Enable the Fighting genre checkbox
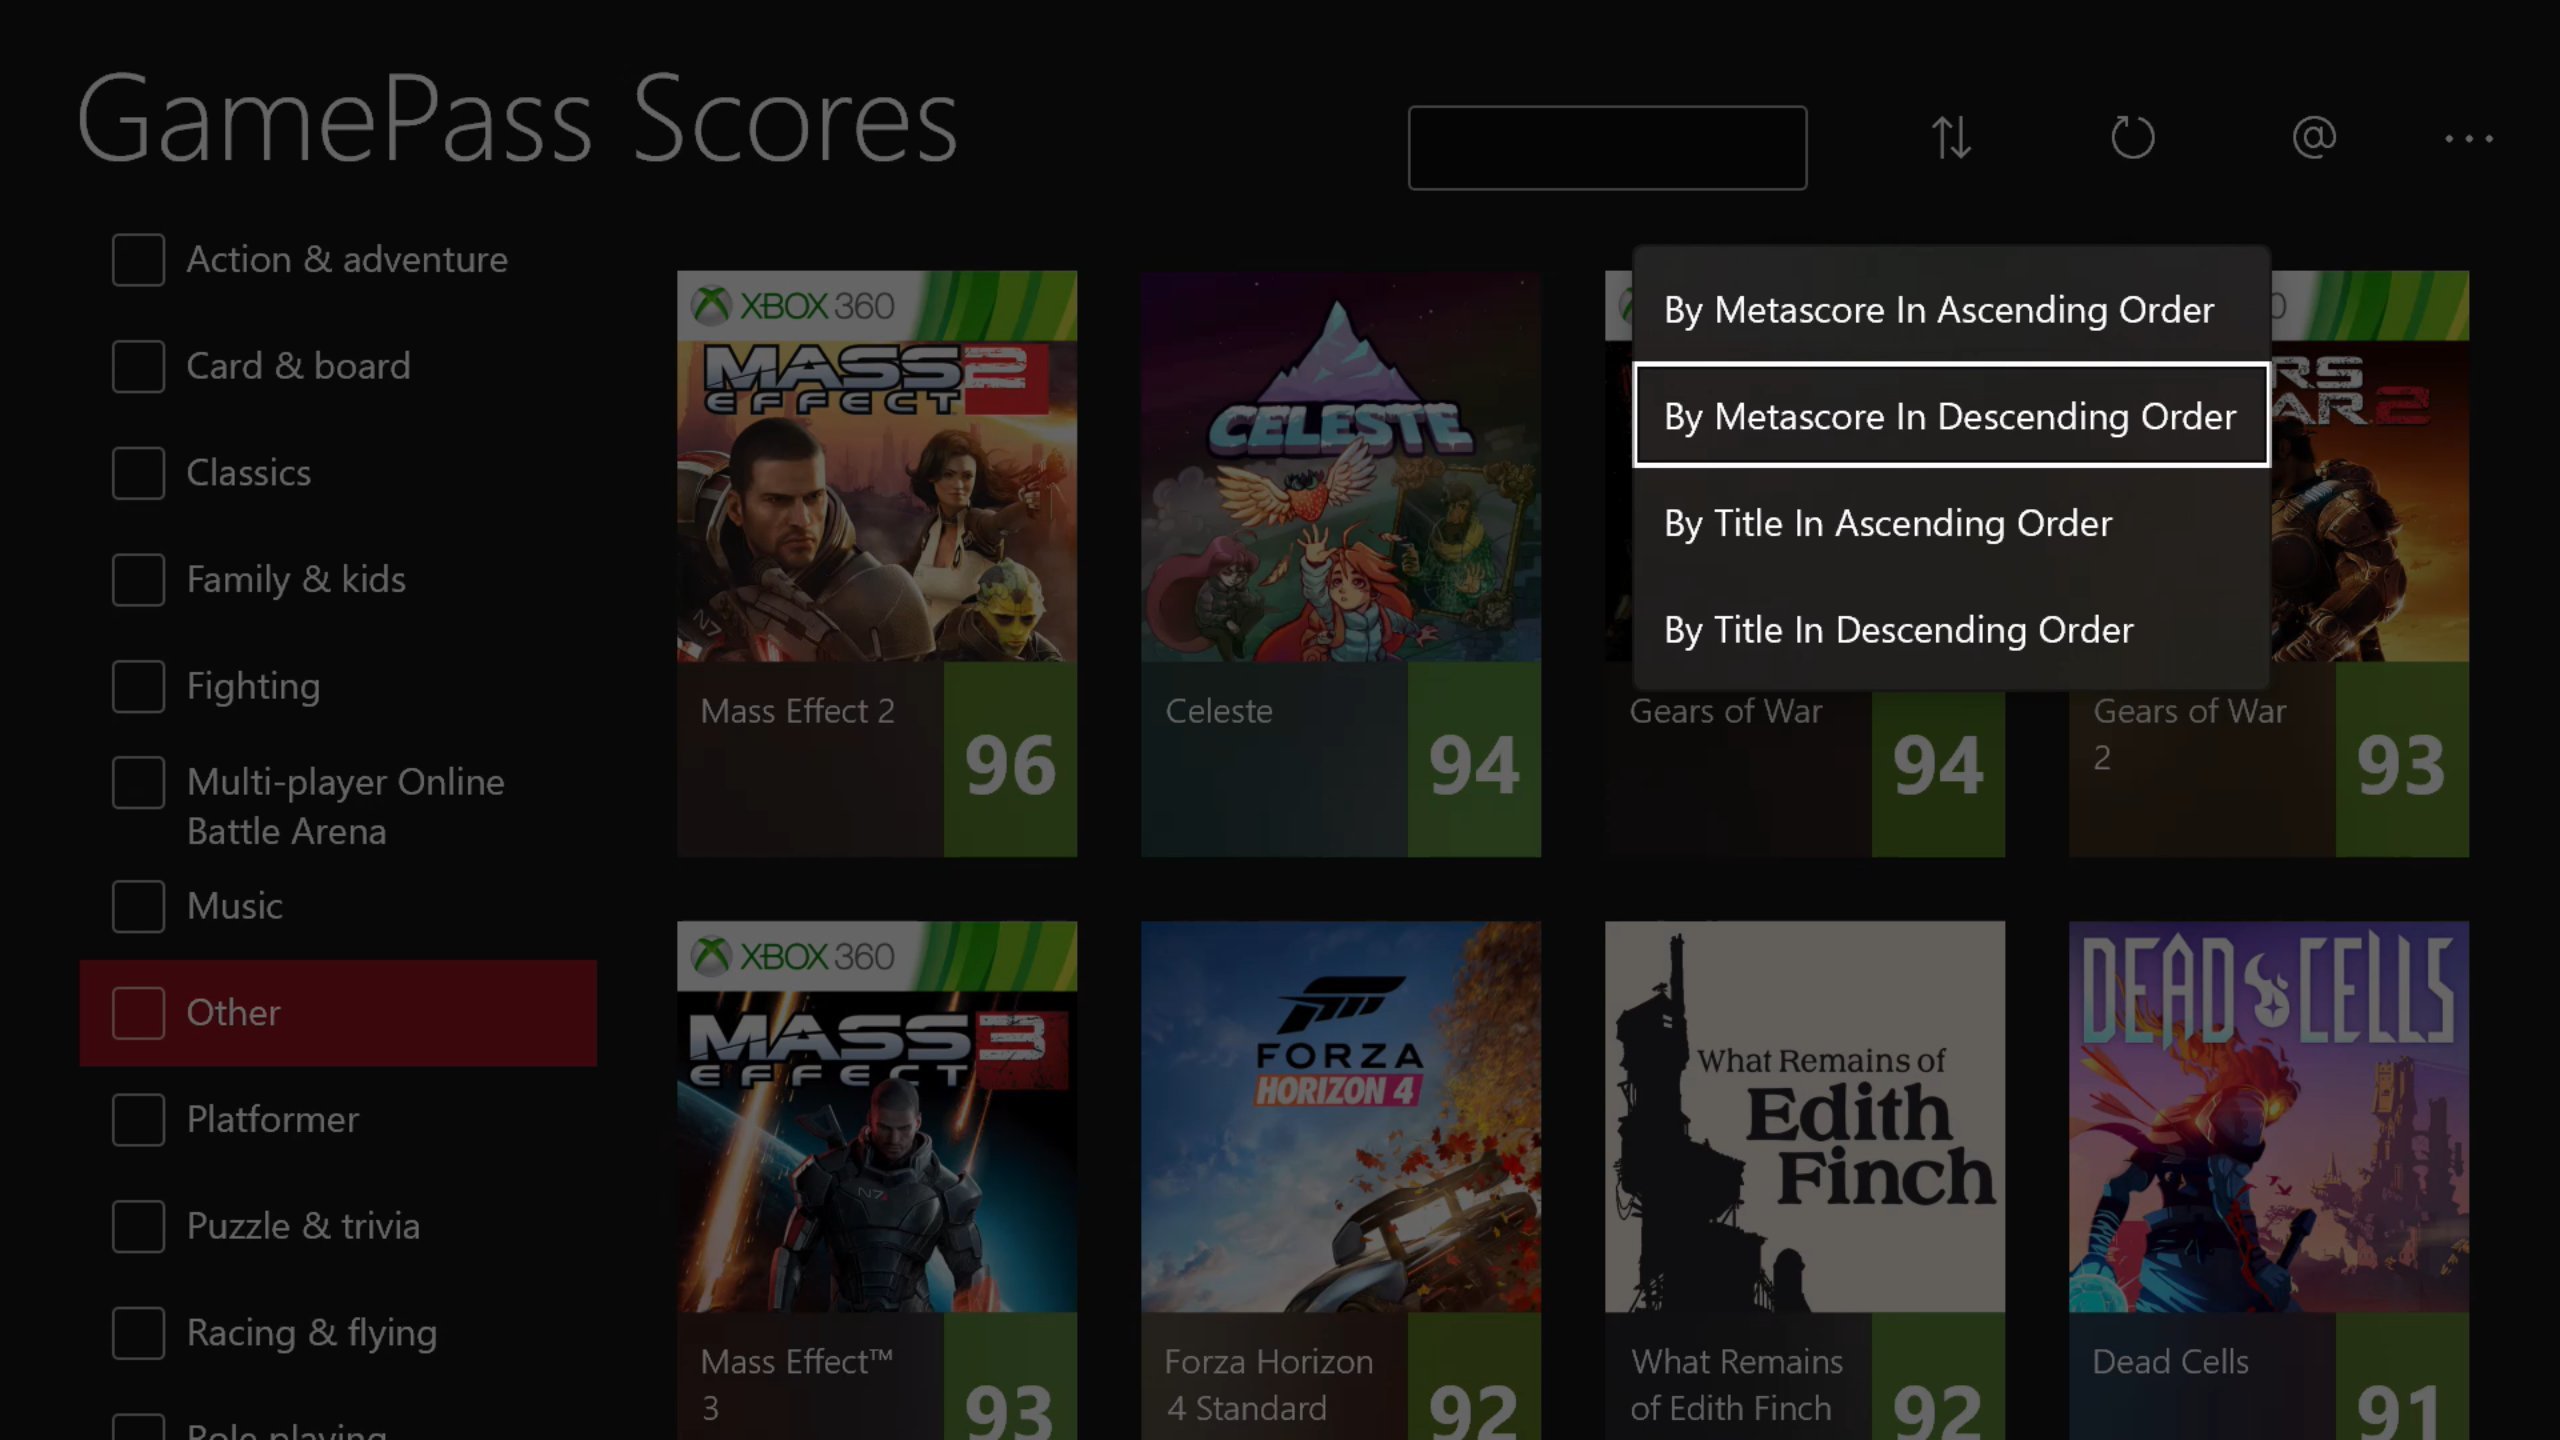The width and height of the screenshot is (2560, 1440). 137,687
